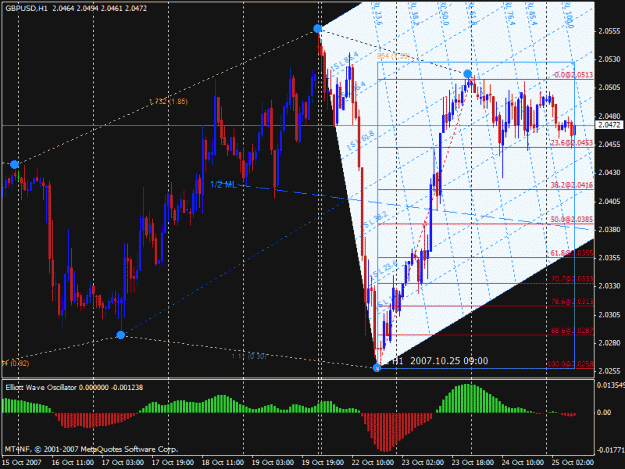
Task: Select the 88.6@2.0287 Fibonacci level label
Action: click(x=572, y=330)
